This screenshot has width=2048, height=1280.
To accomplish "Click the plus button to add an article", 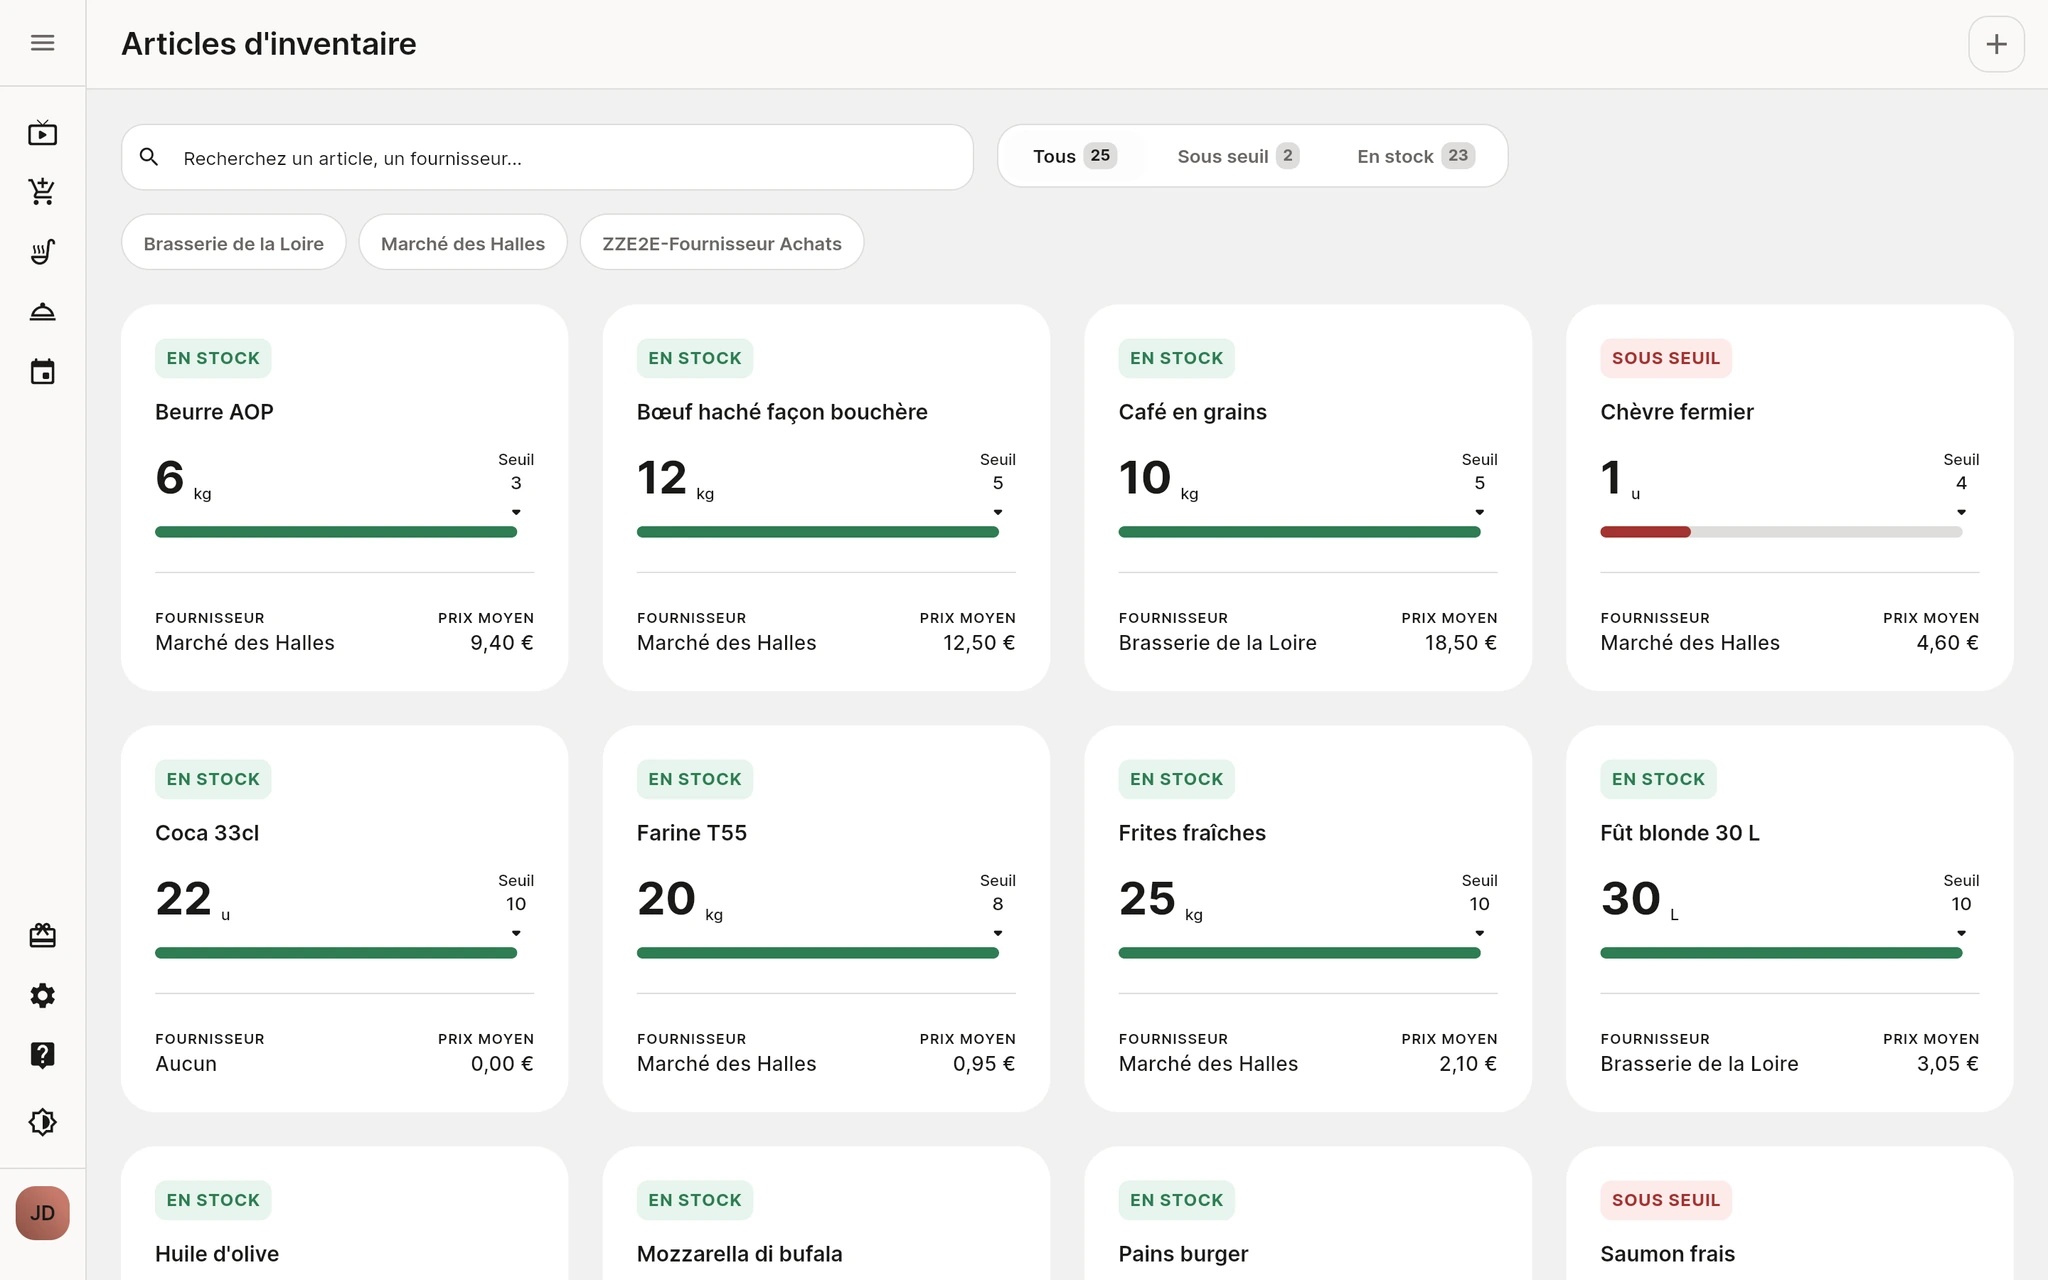I will point(1996,44).
